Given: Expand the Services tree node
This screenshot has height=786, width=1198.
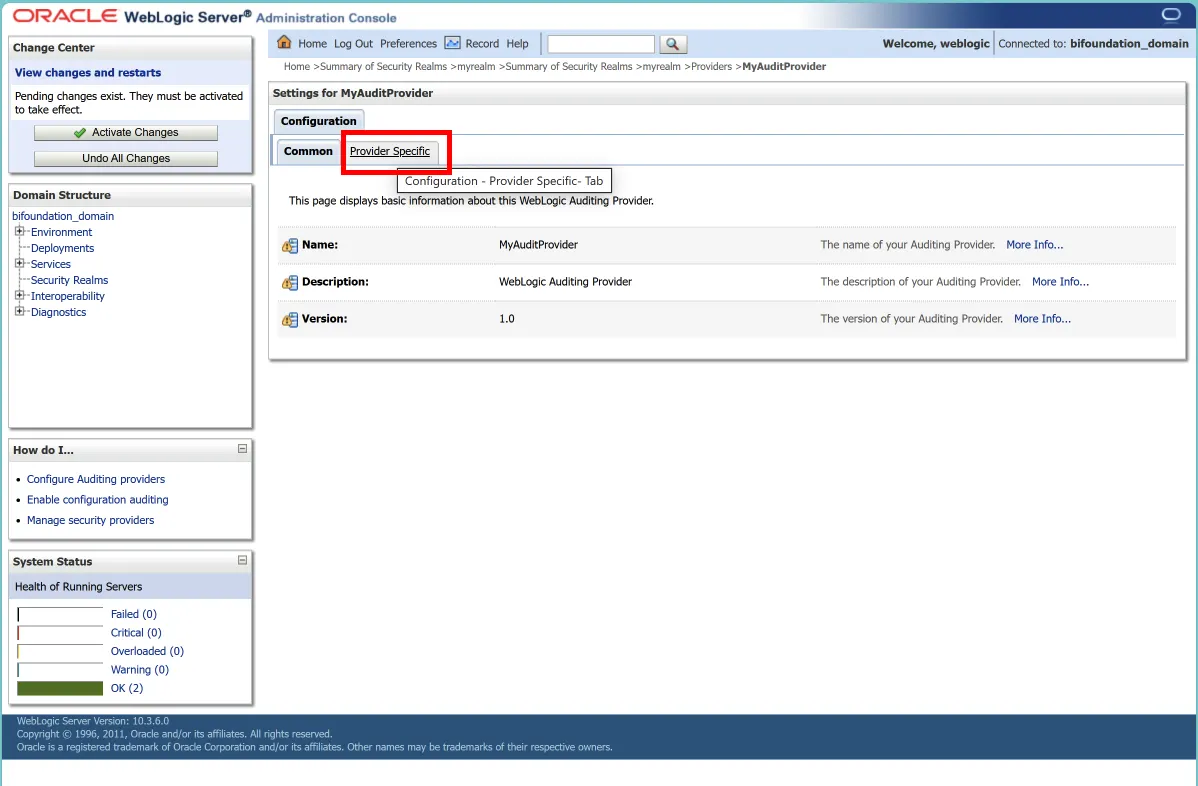Looking at the screenshot, I should click(x=20, y=264).
